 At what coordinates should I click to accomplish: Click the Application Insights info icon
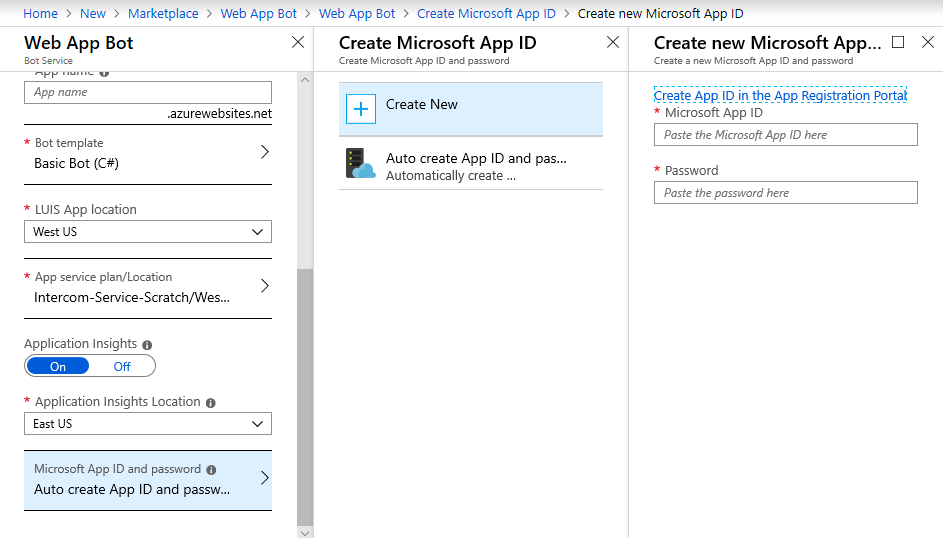click(147, 344)
